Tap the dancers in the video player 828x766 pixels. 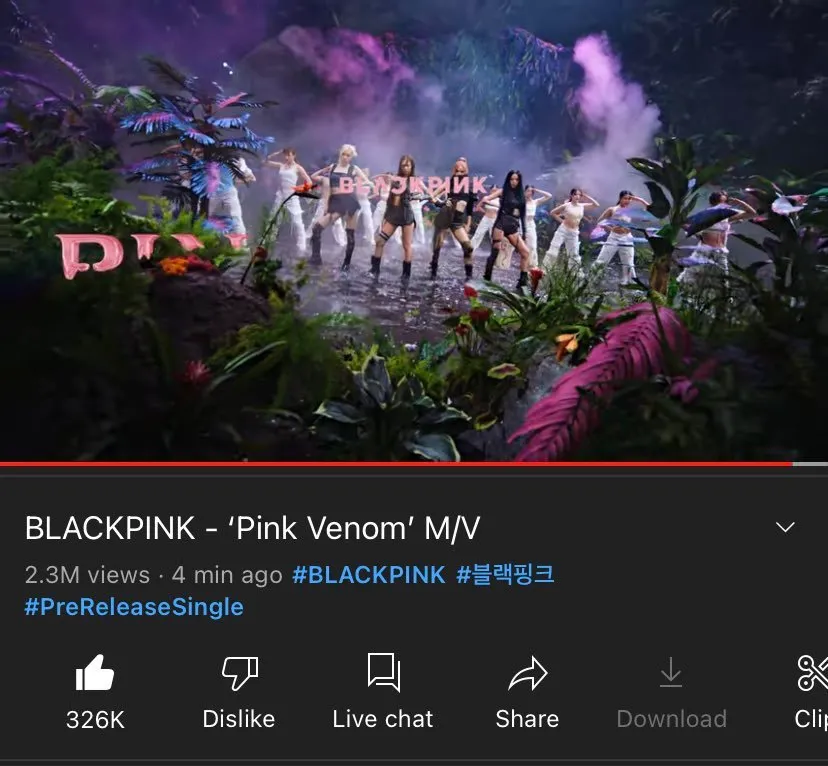coord(422,216)
